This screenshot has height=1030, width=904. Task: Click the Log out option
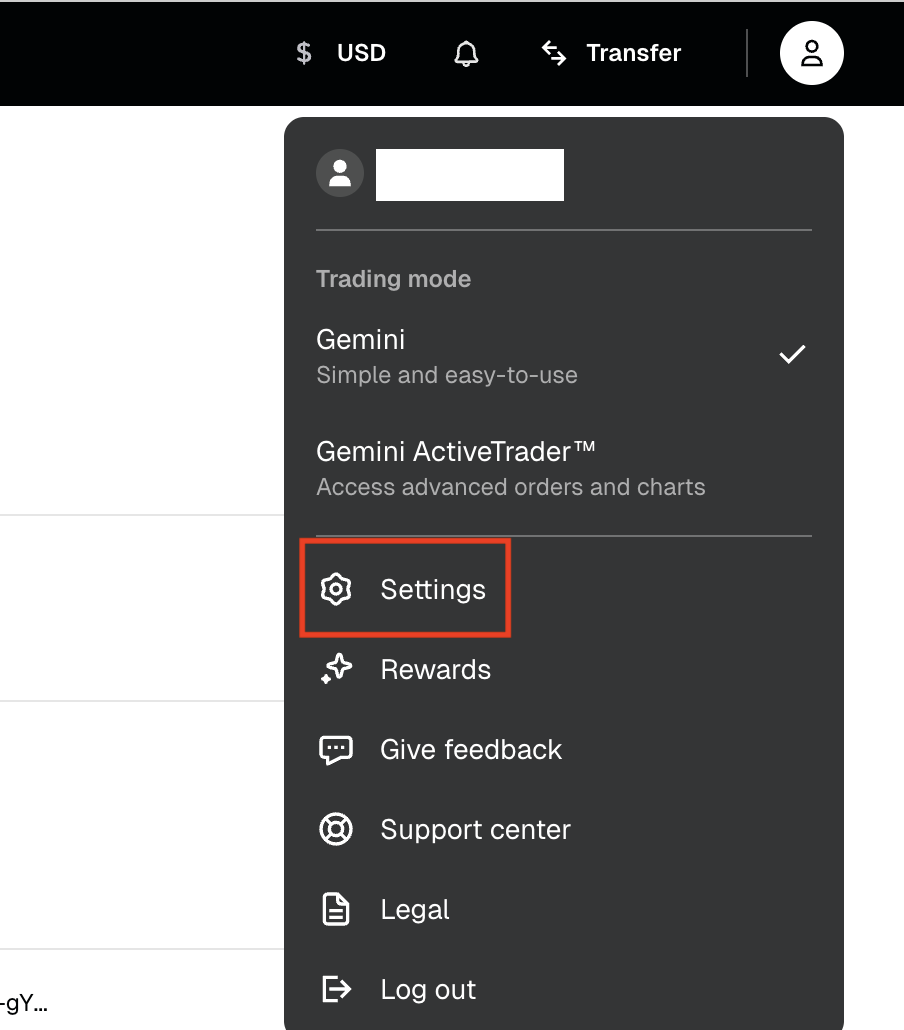[x=428, y=989]
